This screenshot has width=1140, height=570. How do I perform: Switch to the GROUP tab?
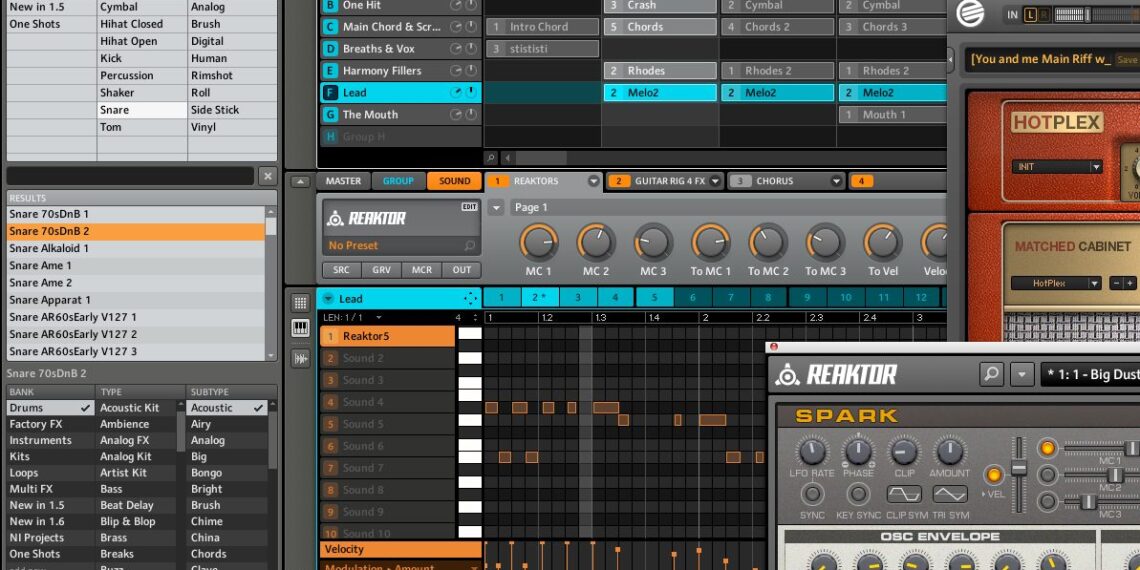398,181
